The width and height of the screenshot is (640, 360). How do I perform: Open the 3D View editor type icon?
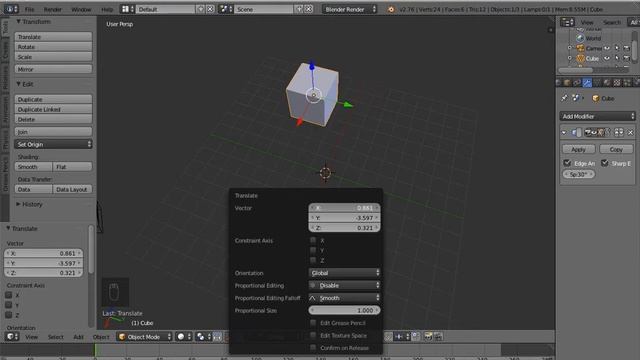pos(12,336)
